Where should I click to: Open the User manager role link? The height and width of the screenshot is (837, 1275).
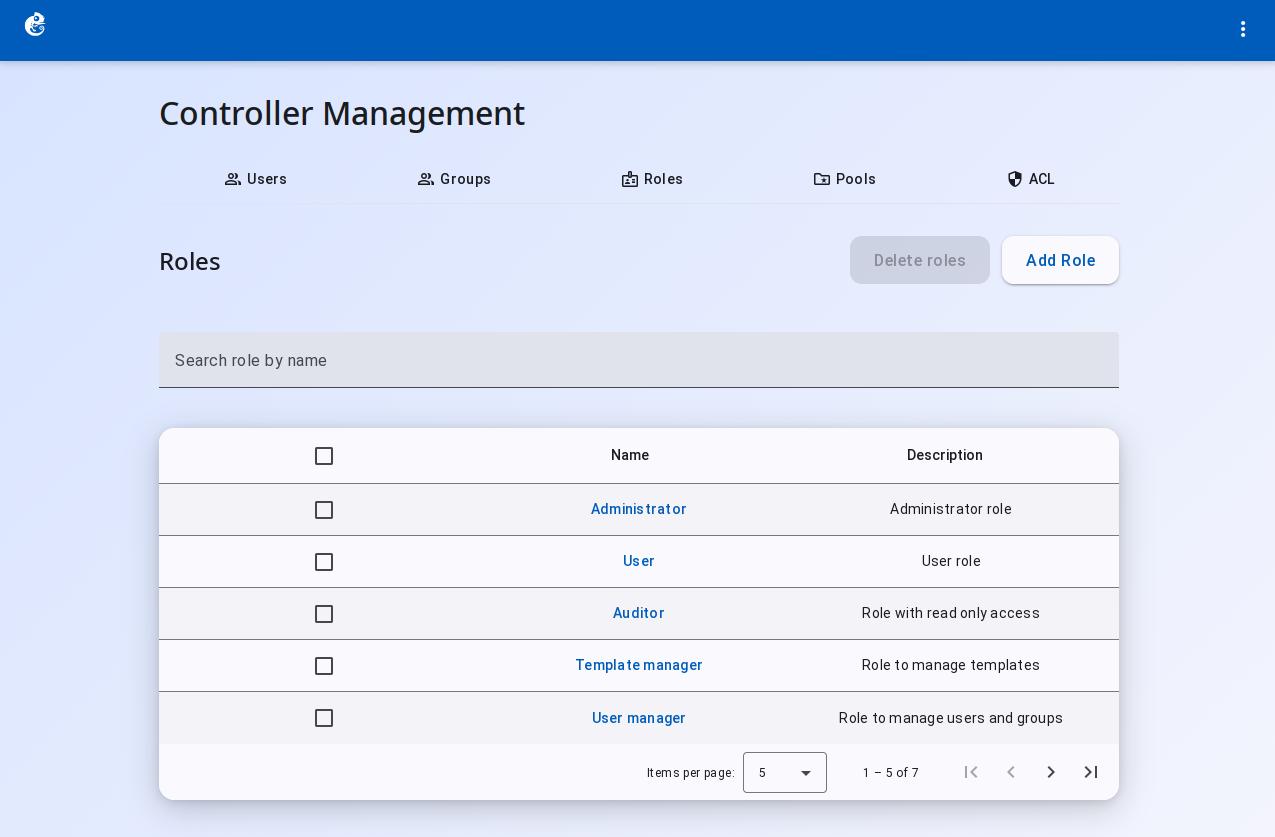(x=639, y=718)
